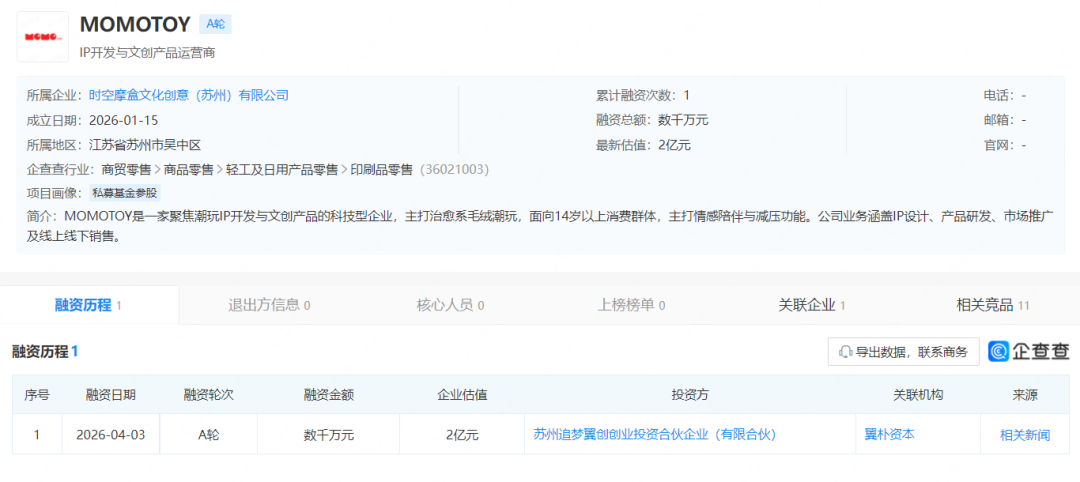The height and width of the screenshot is (482, 1080).
Task: Click the MOMOTOY company logo thumbnail
Action: [x=43, y=36]
